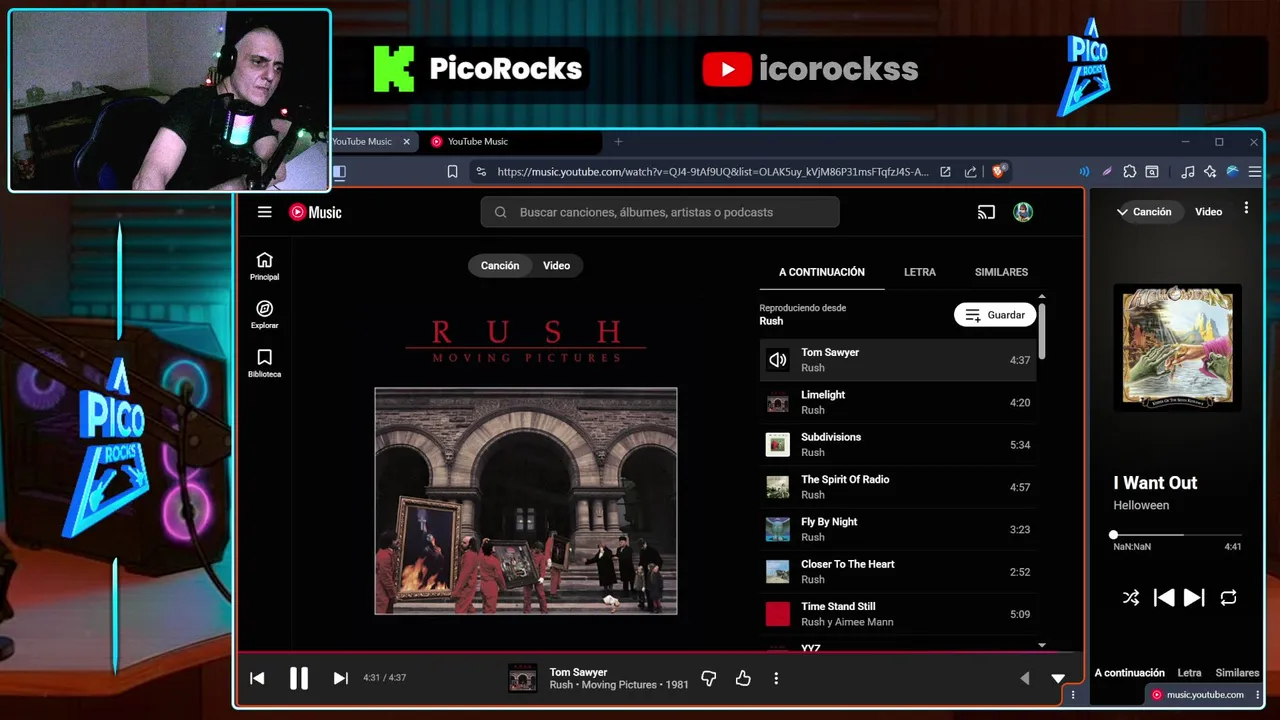Play Subdivisions from the queue

(x=898, y=444)
